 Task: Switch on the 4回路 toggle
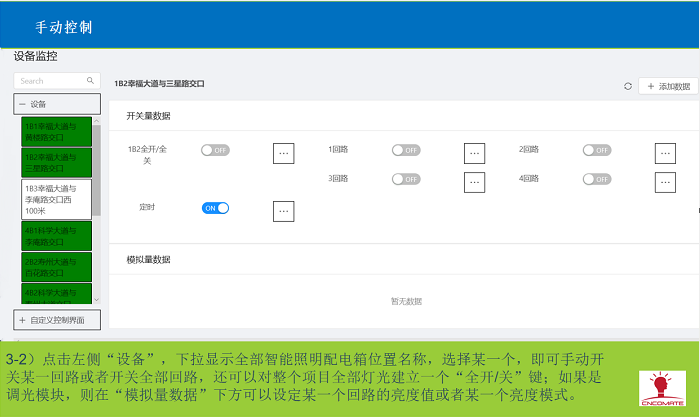596,179
